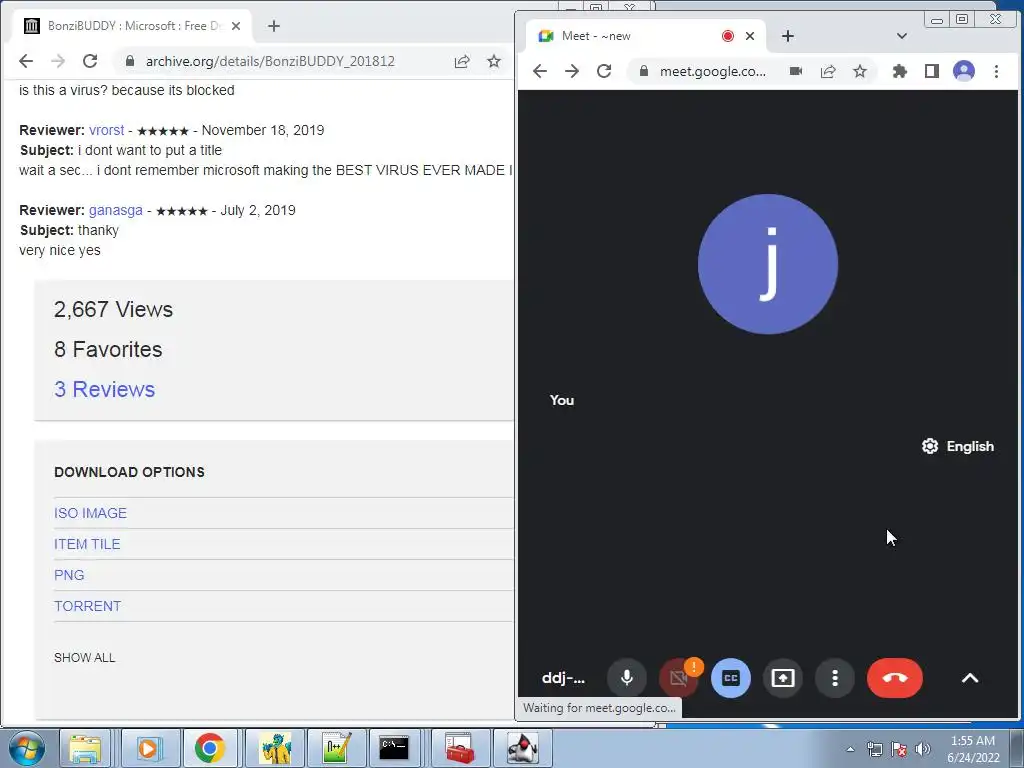Open Windows Explorer from taskbar
This screenshot has width=1024, height=768.
point(85,748)
